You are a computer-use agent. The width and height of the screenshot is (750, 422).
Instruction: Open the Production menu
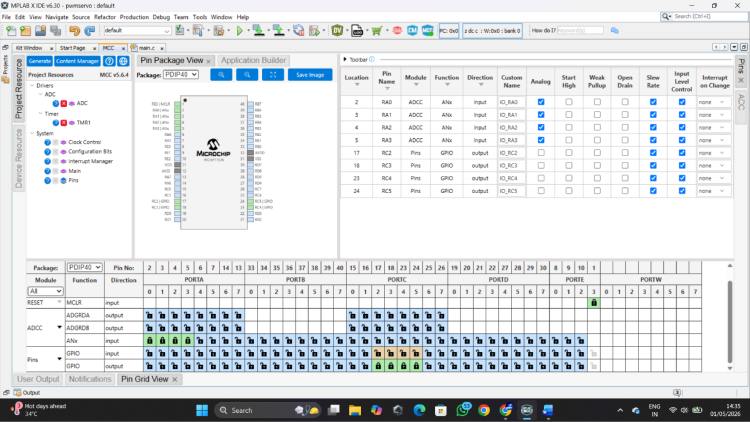[x=134, y=17]
